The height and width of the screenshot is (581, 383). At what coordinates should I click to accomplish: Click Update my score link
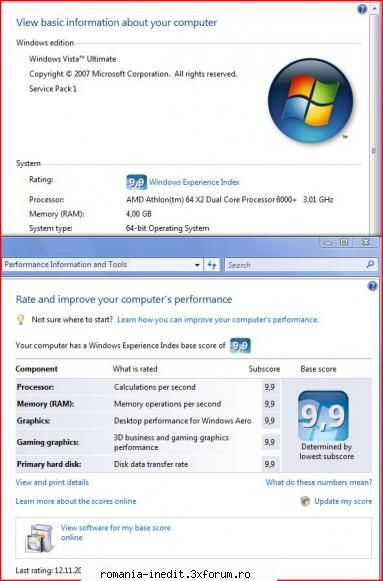coord(343,501)
